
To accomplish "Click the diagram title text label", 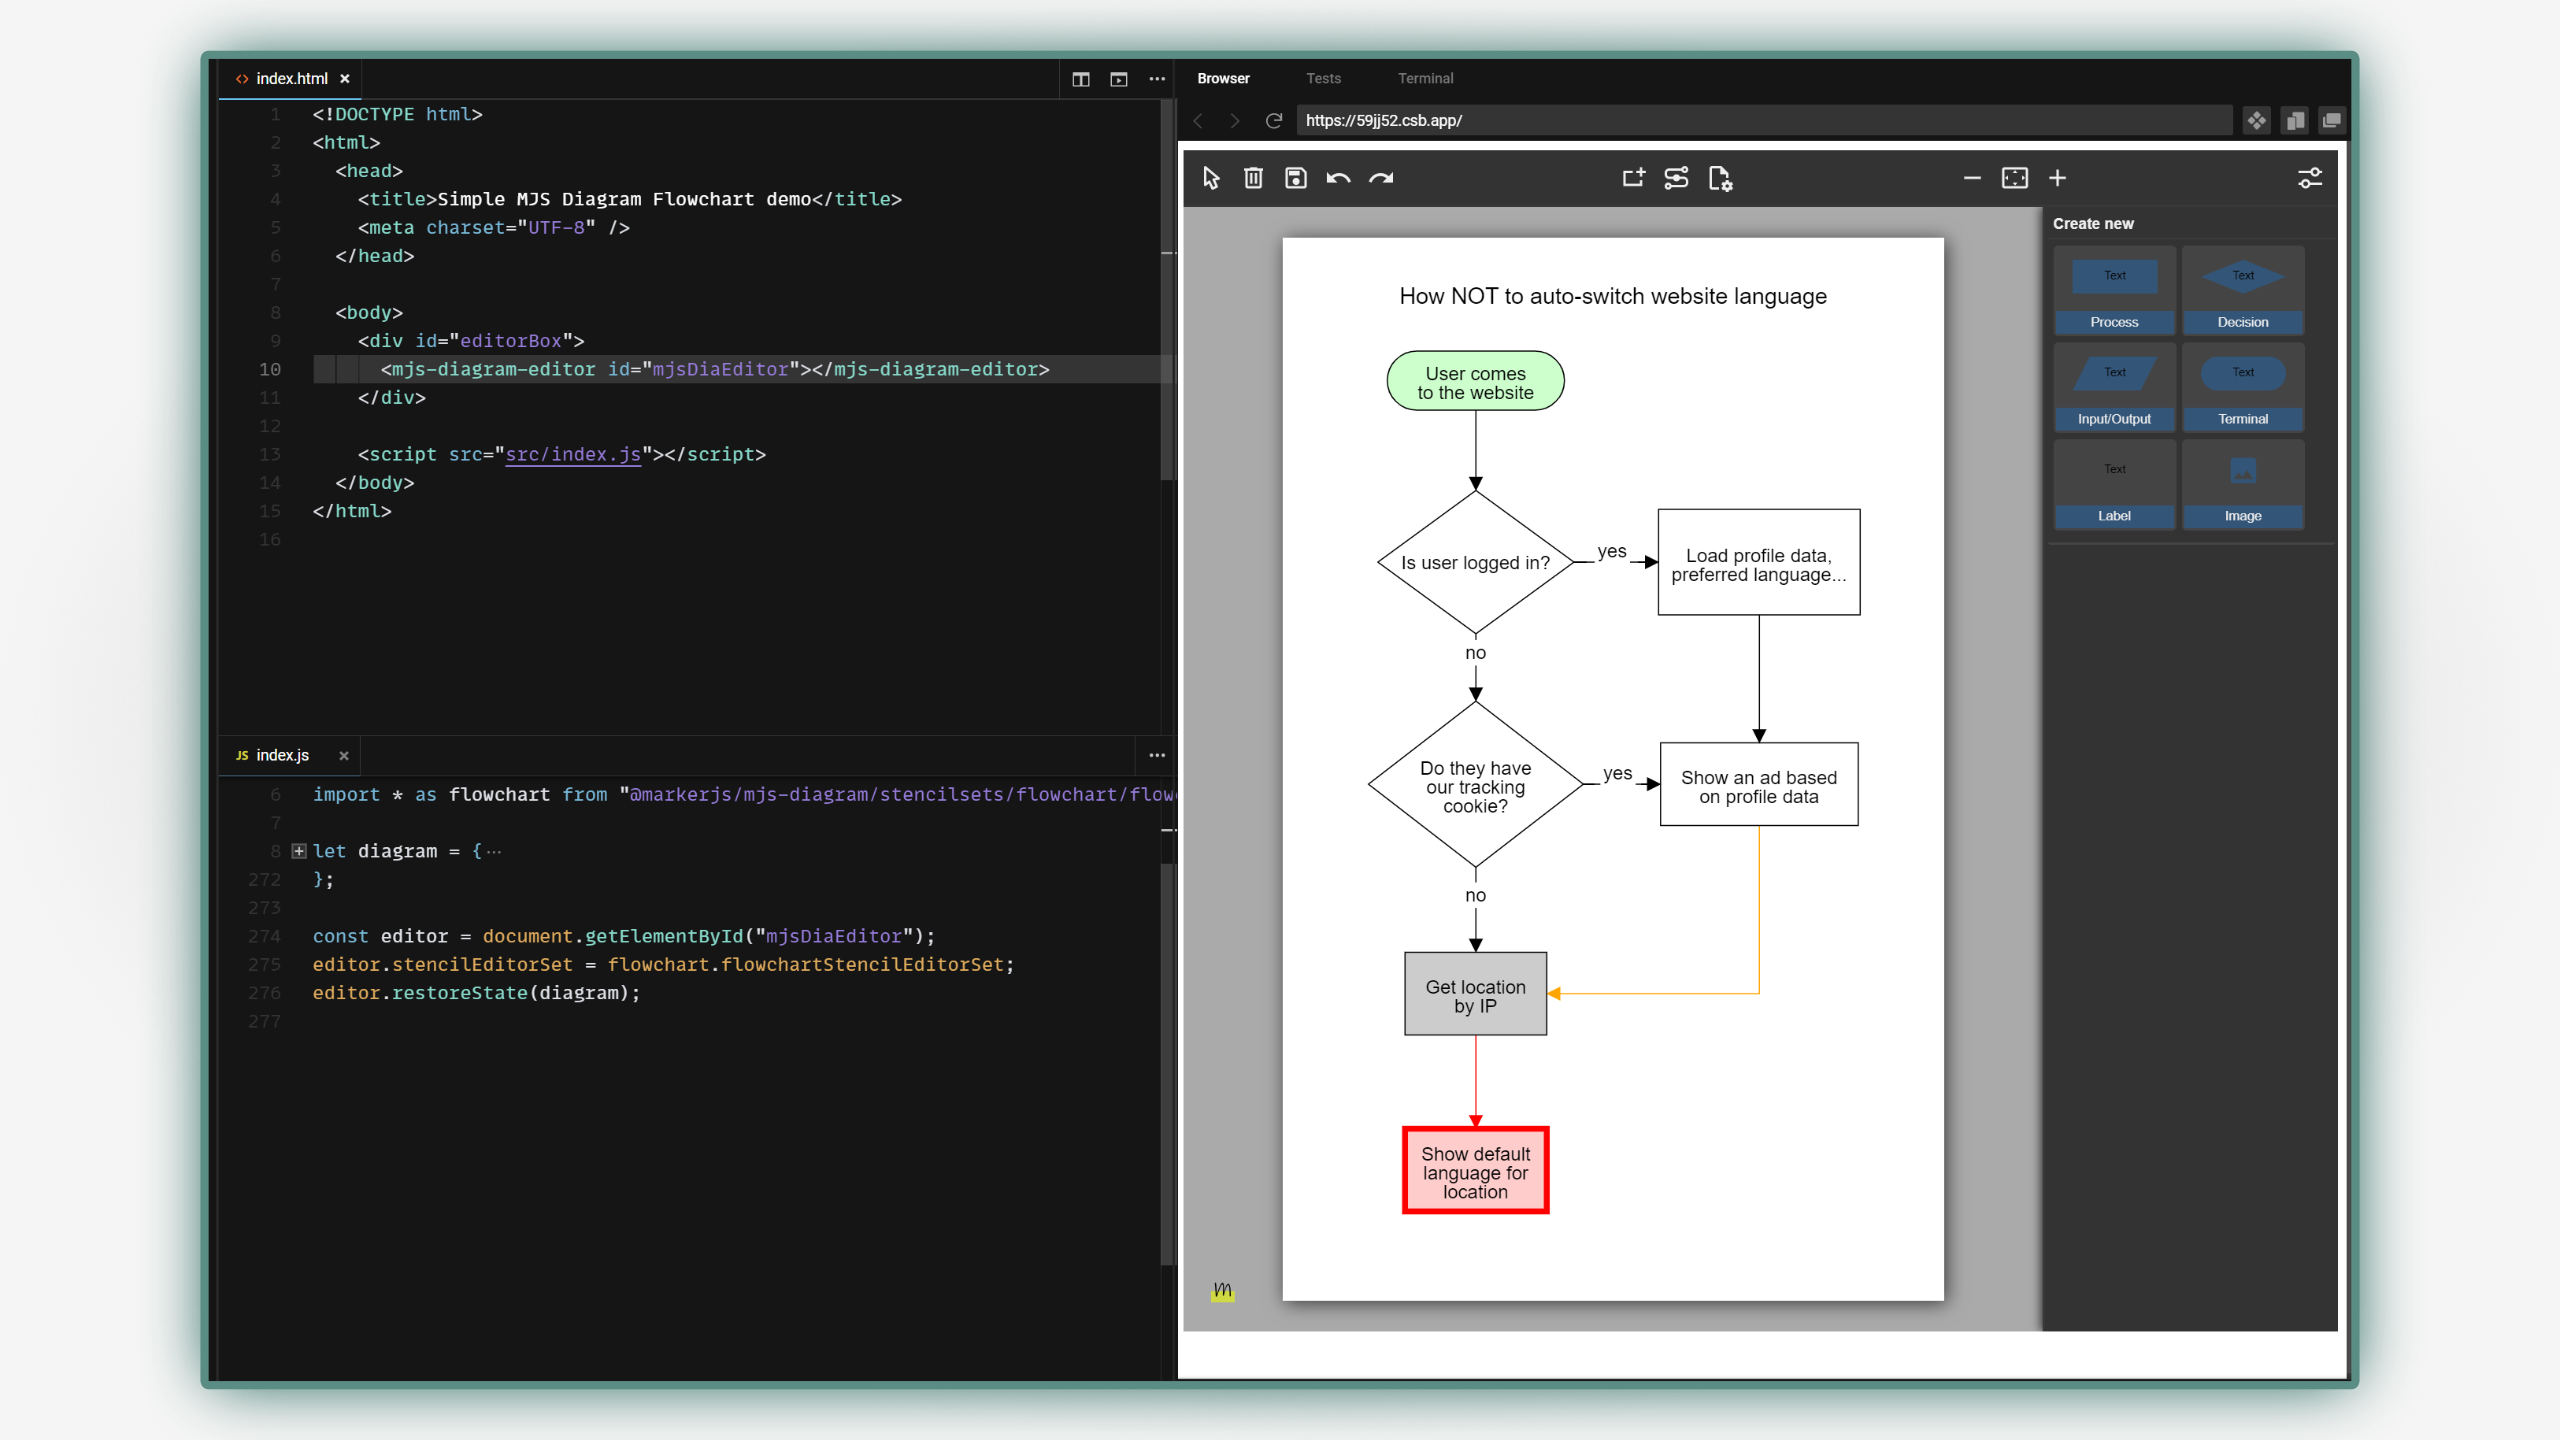I will (x=1612, y=296).
